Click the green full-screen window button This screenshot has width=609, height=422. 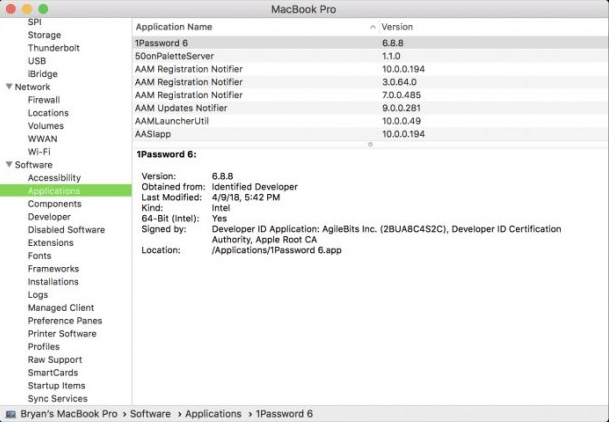[x=43, y=9]
